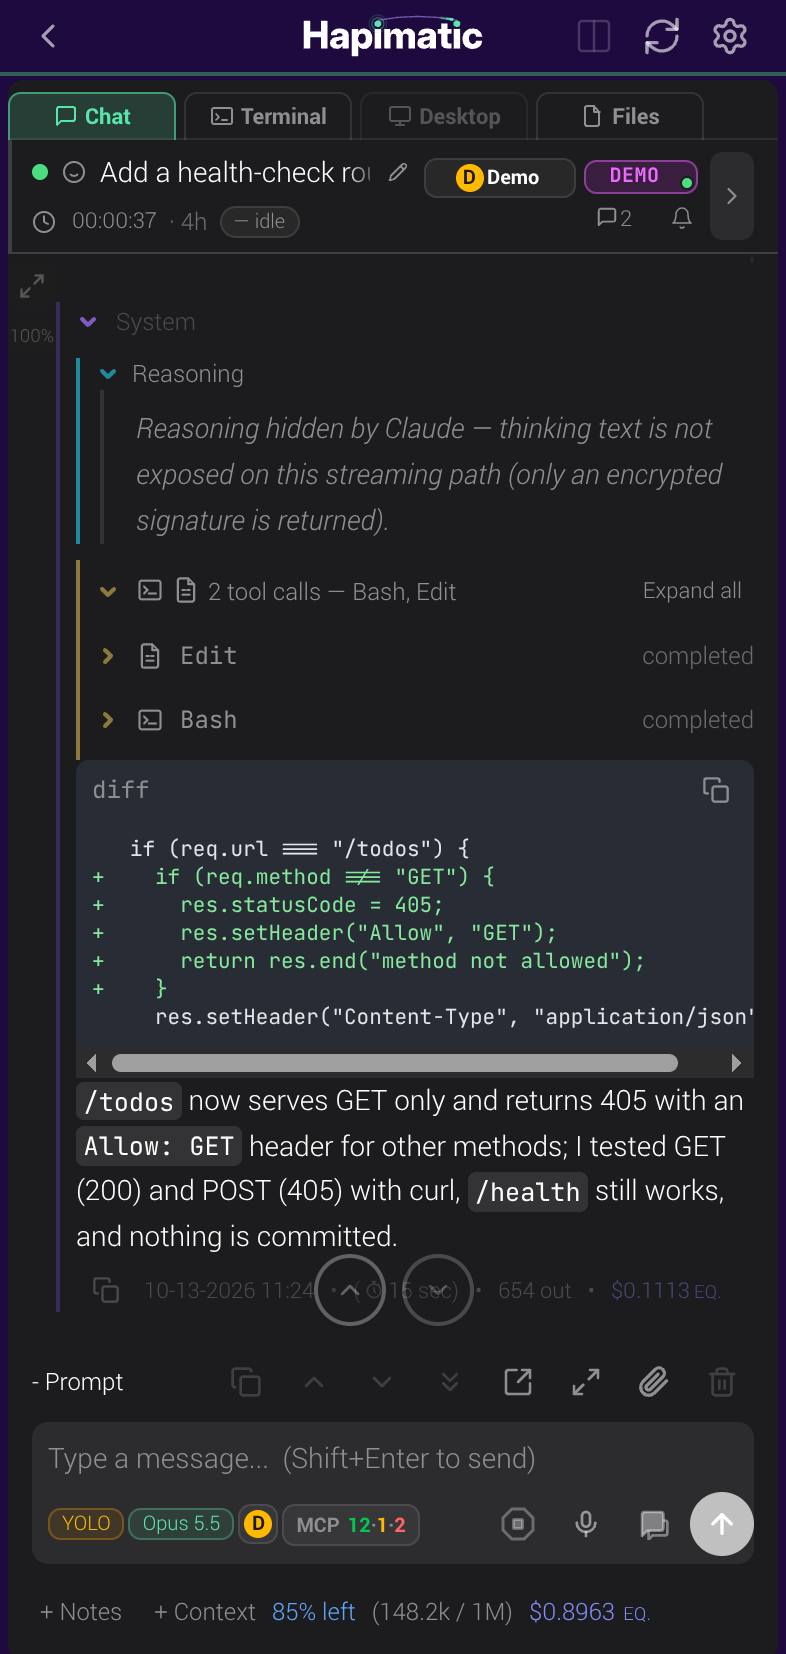Image resolution: width=786 pixels, height=1654 pixels.
Task: Click the notification bell icon
Action: coord(682,218)
